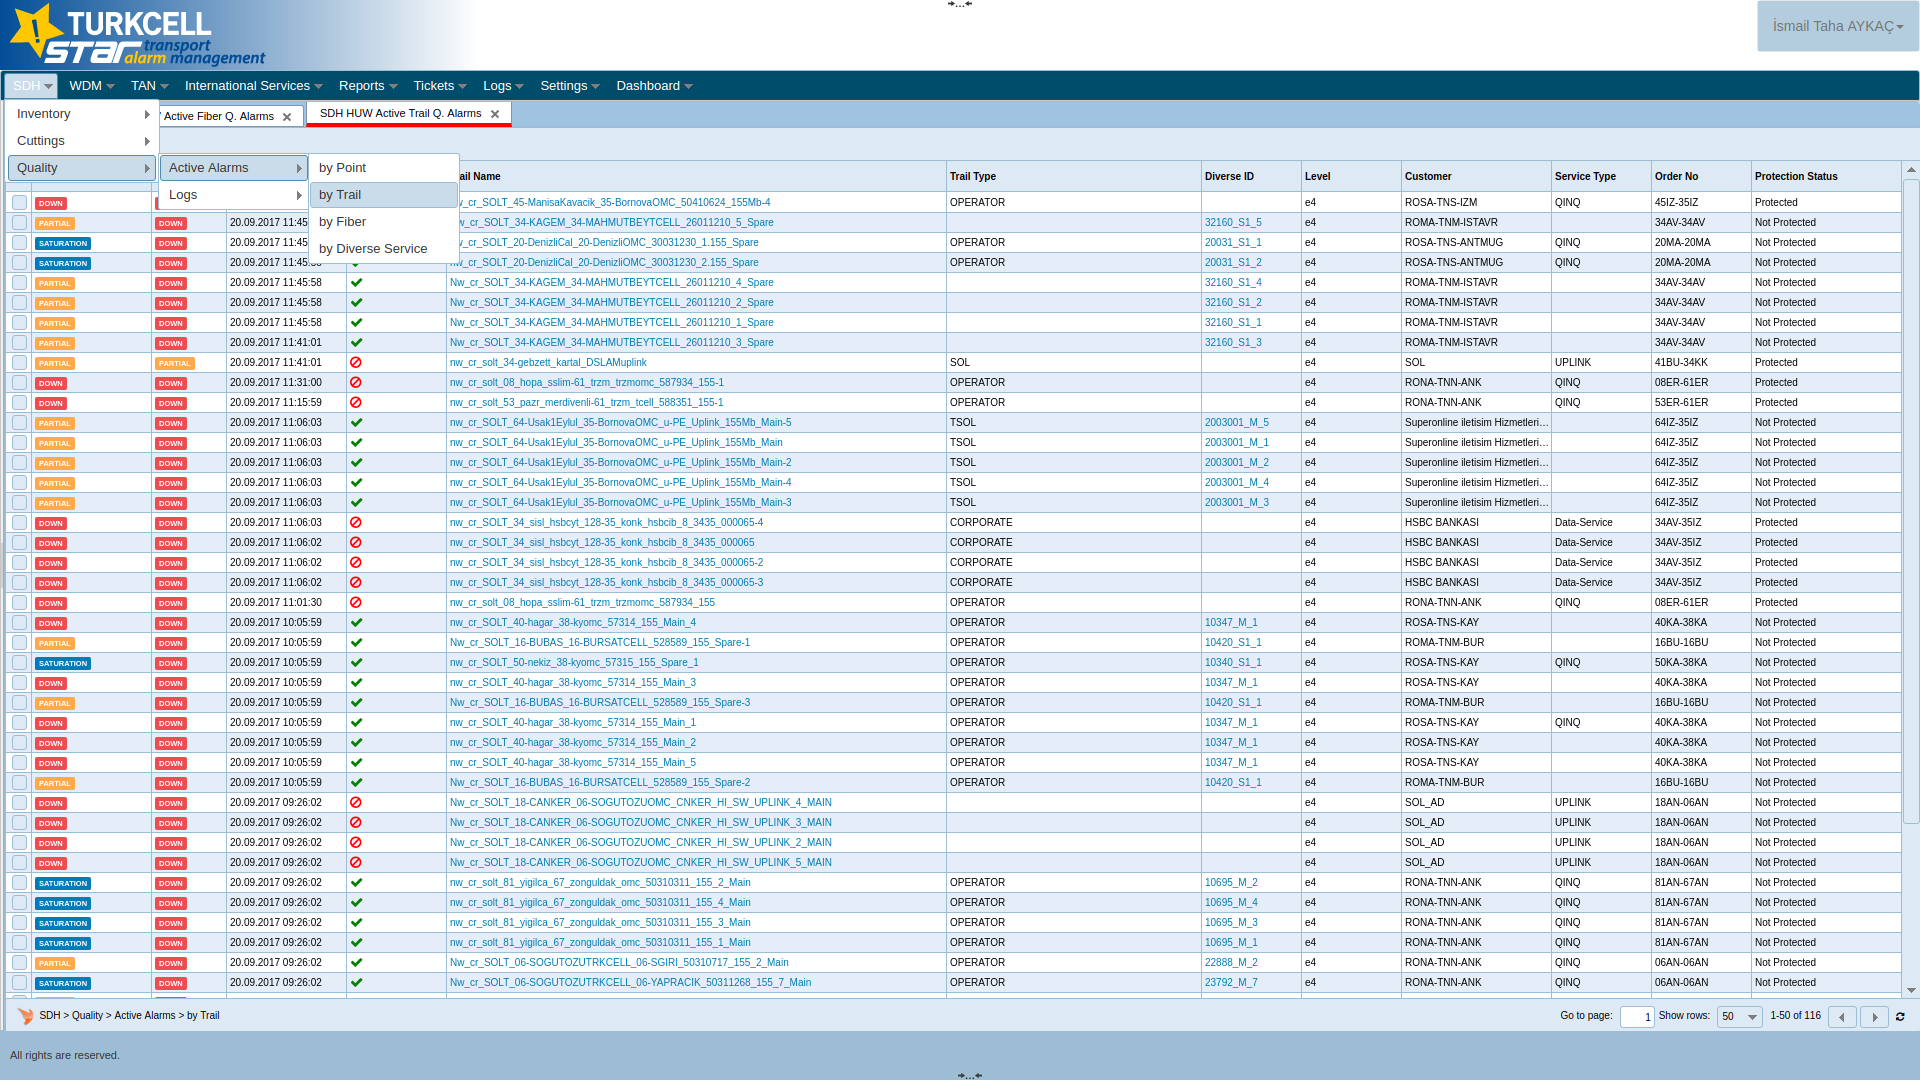Tick the checkbox for the first DOWN alarm row
The height and width of the screenshot is (1080, 1920).
(x=19, y=203)
